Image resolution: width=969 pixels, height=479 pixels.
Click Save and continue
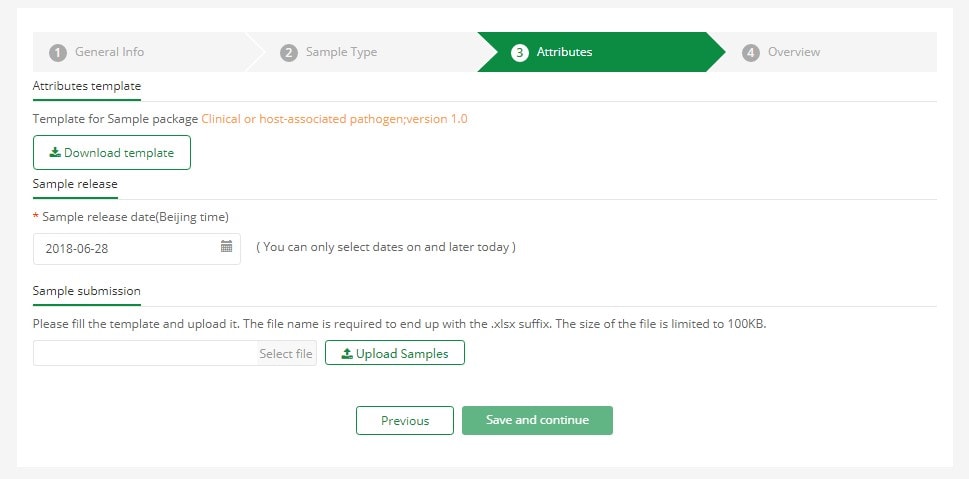coord(538,420)
